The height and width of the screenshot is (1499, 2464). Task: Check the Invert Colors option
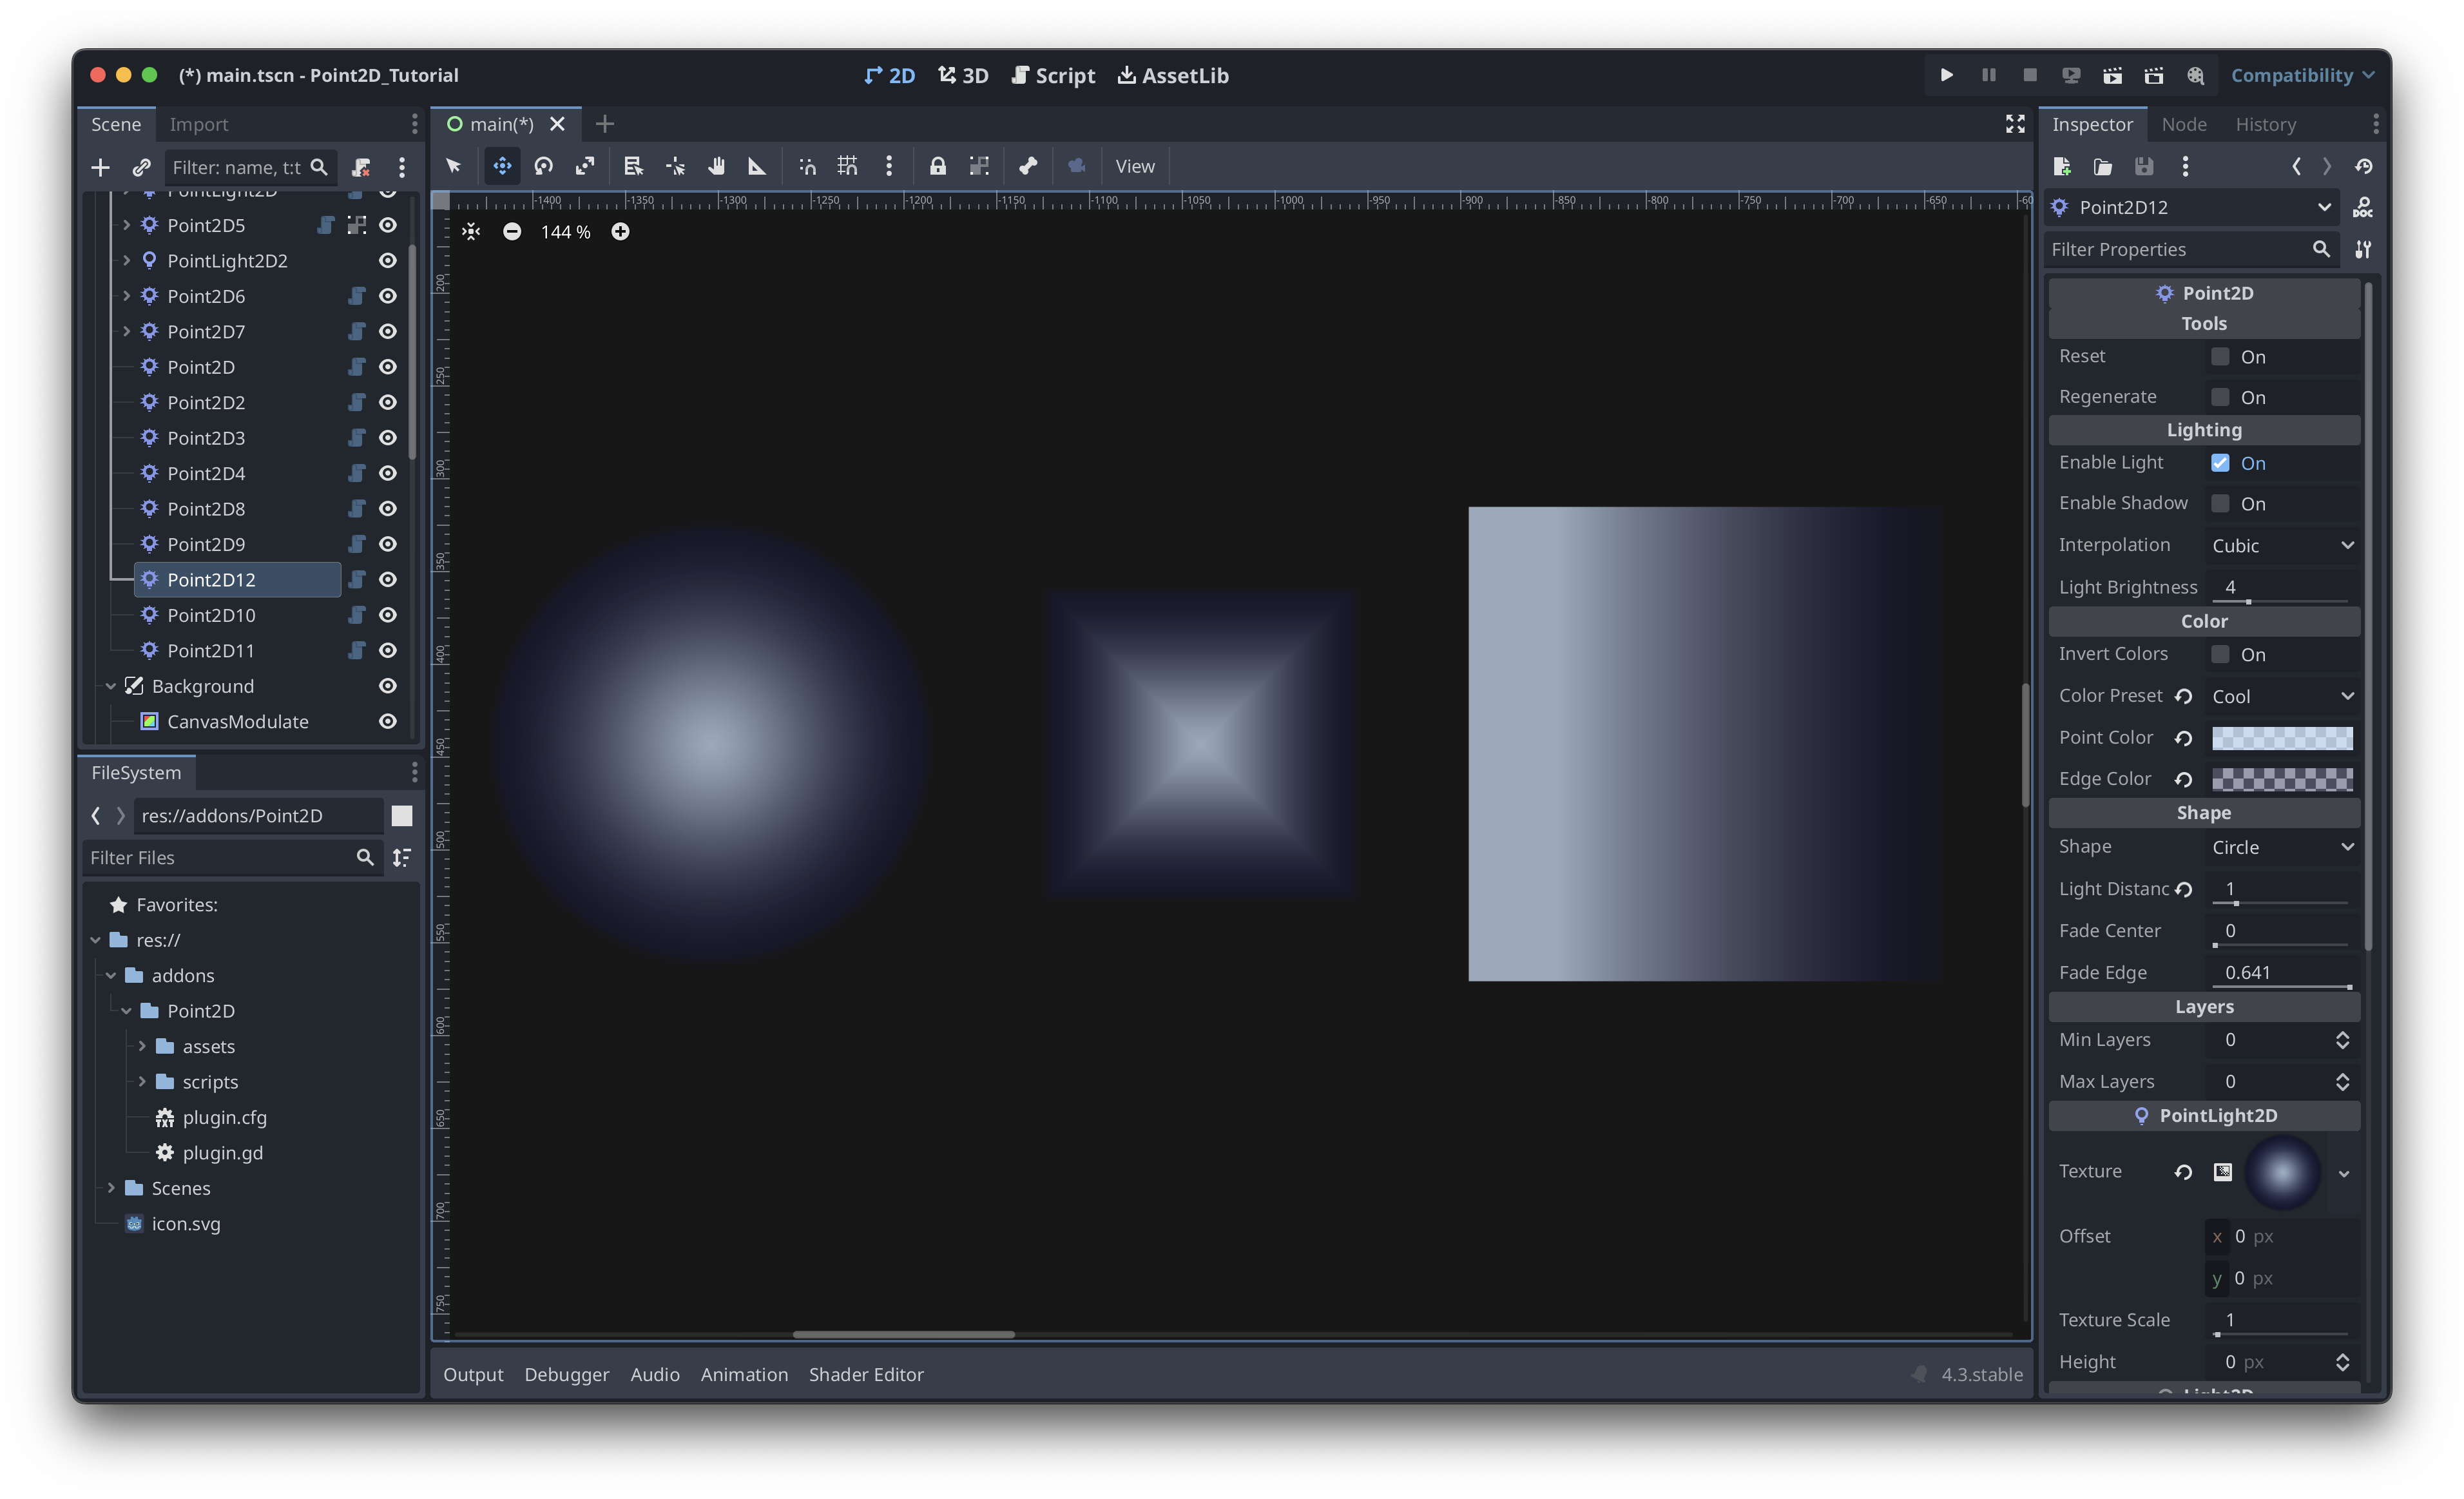coord(2220,654)
